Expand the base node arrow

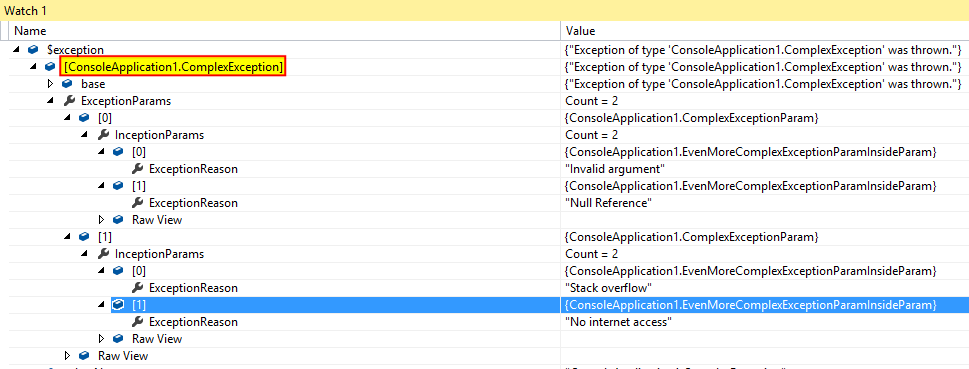[x=51, y=83]
